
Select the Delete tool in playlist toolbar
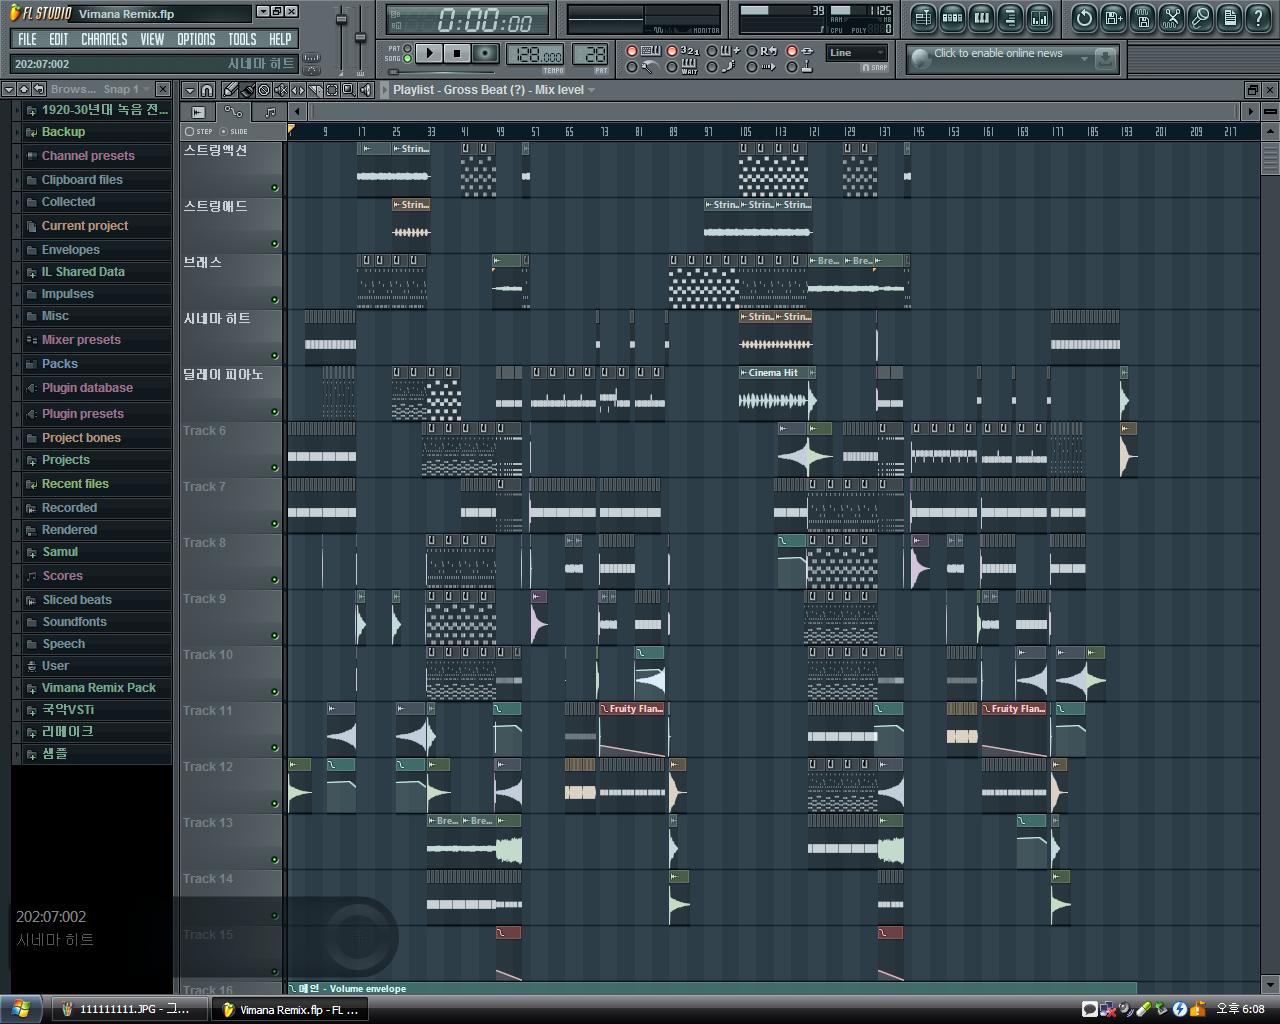264,90
